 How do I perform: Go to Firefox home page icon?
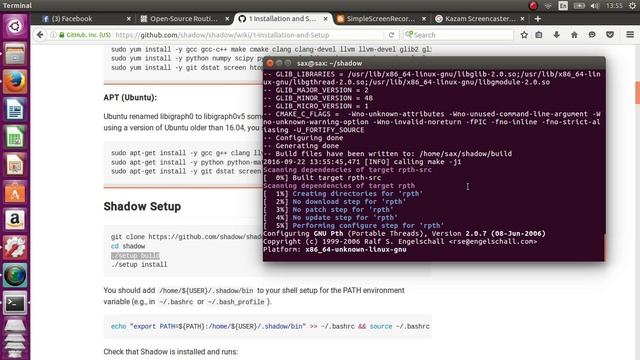click(574, 35)
